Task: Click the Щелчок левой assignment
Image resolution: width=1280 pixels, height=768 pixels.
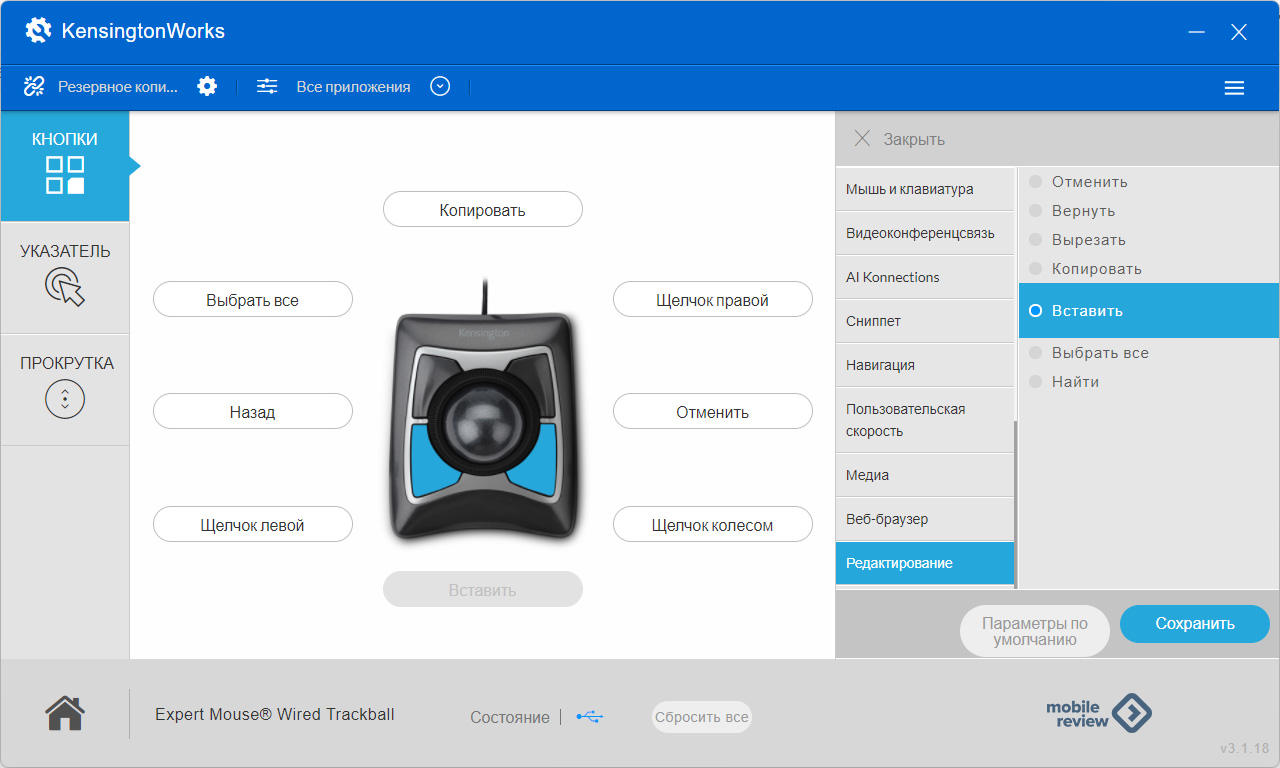Action: pyautogui.click(x=253, y=525)
